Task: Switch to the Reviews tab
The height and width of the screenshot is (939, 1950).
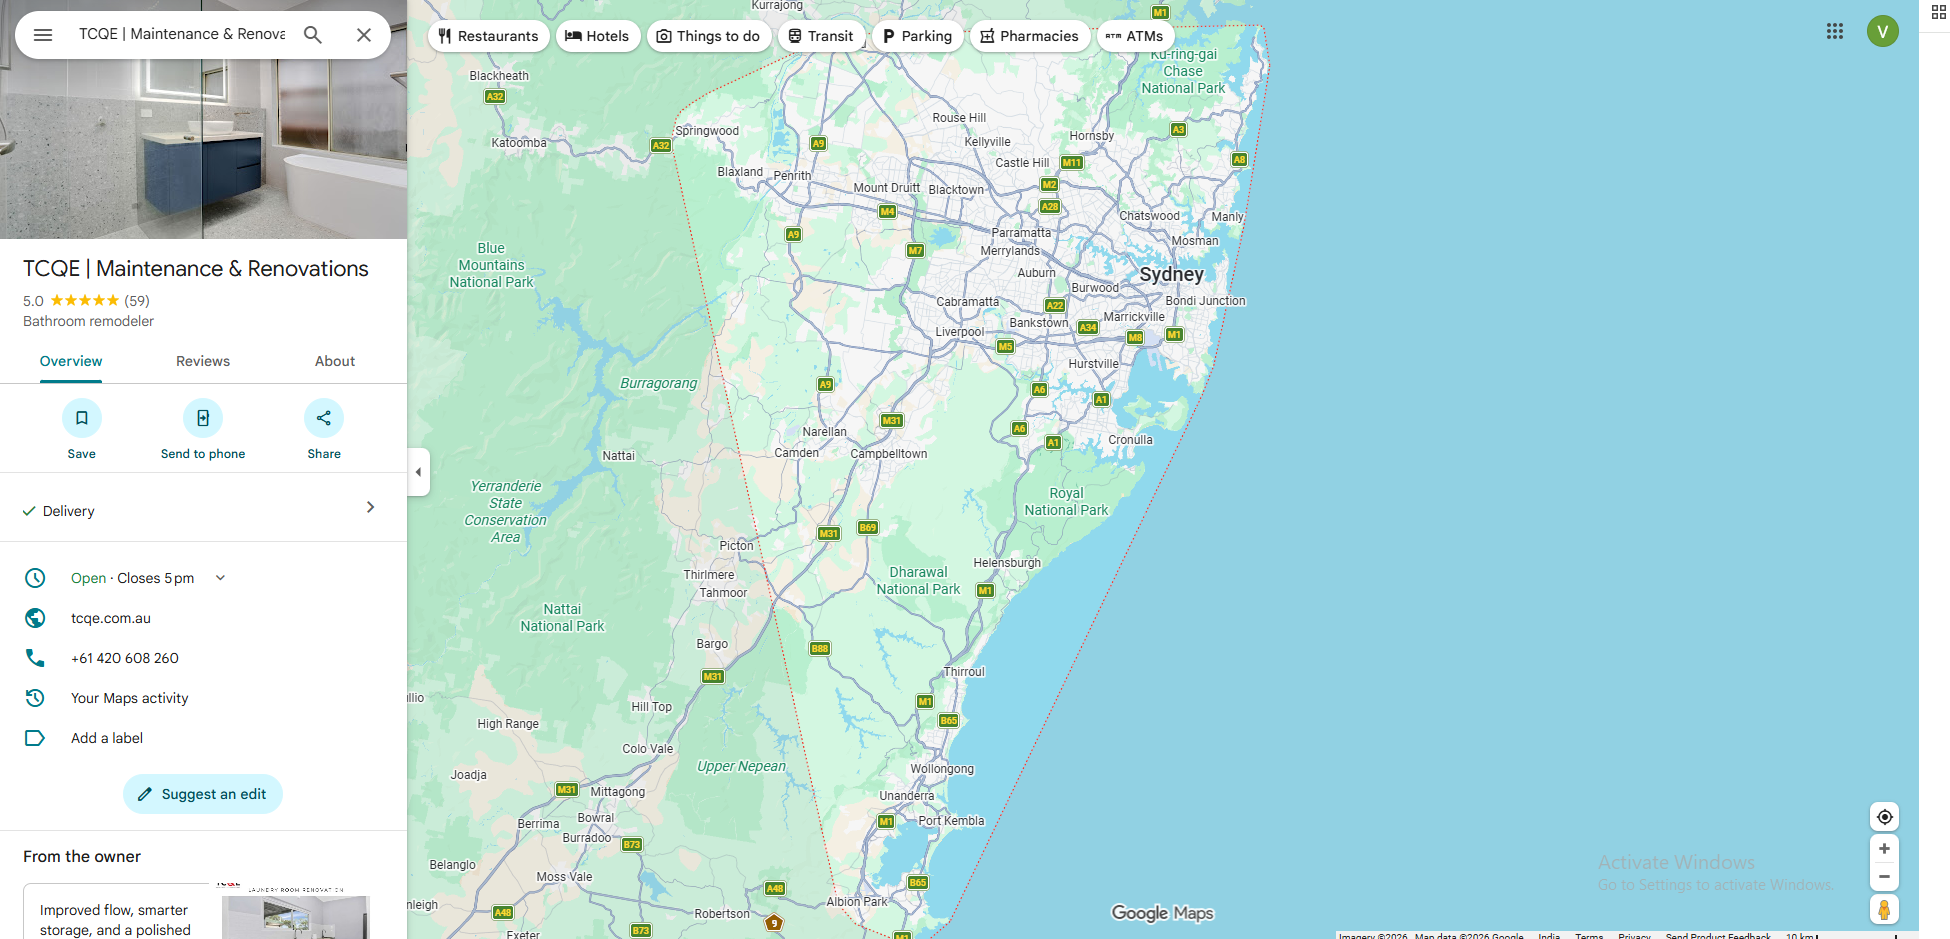Action: (203, 361)
